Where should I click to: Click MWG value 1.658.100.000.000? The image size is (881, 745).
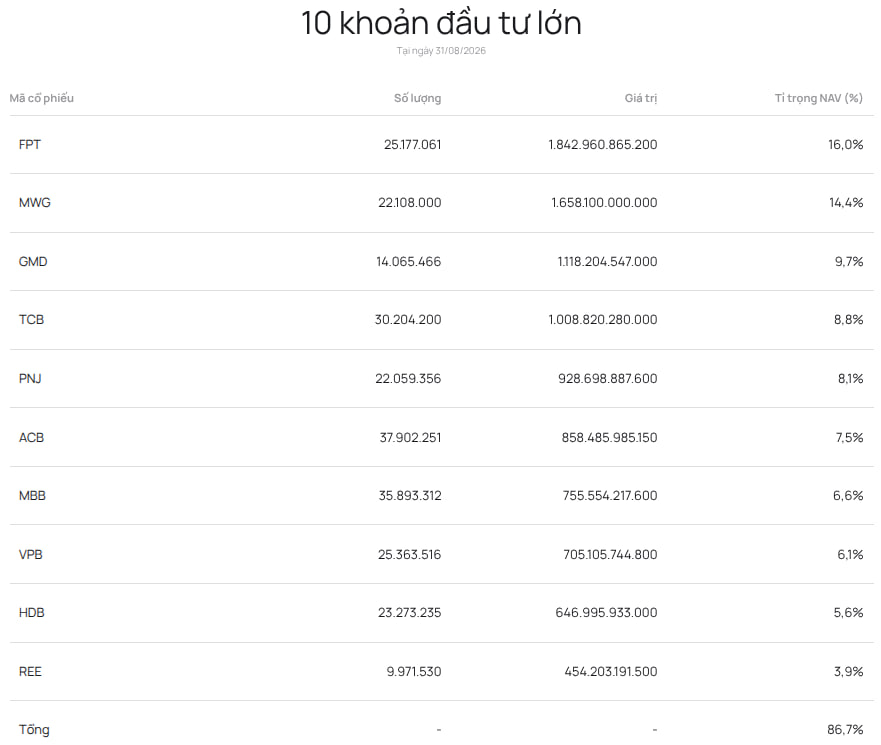(x=604, y=202)
